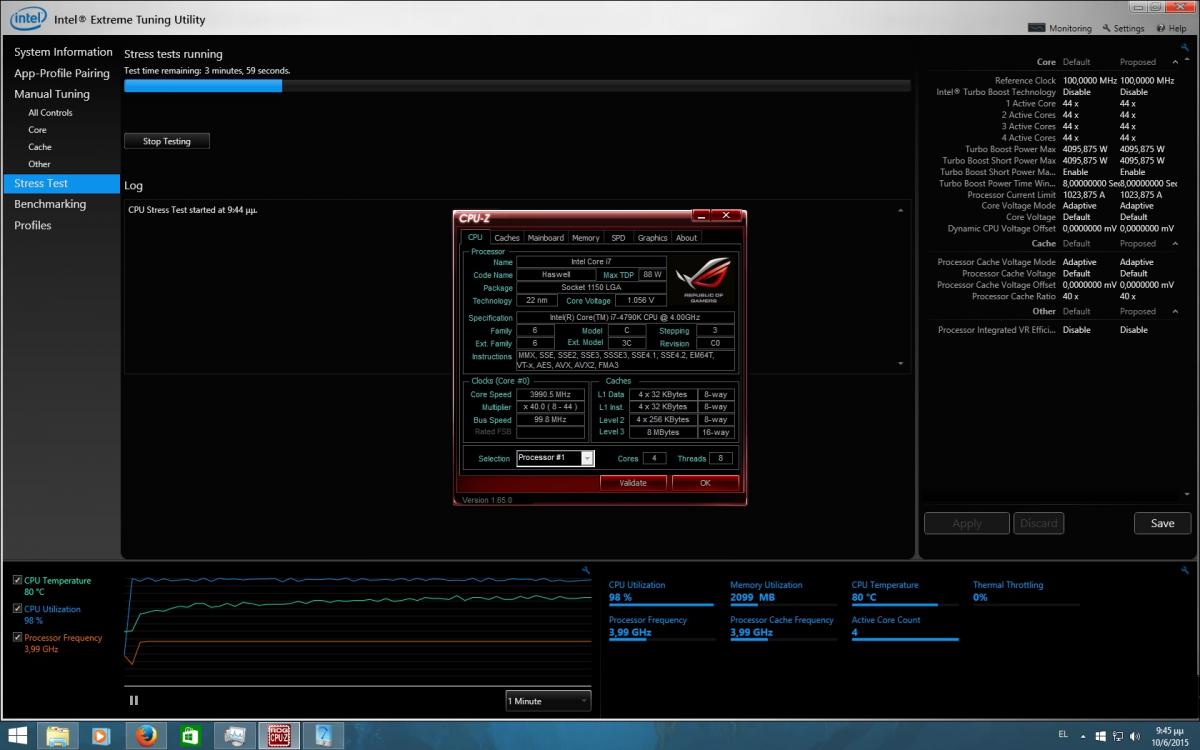
Task: Click the Discard button
Action: pos(1039,523)
